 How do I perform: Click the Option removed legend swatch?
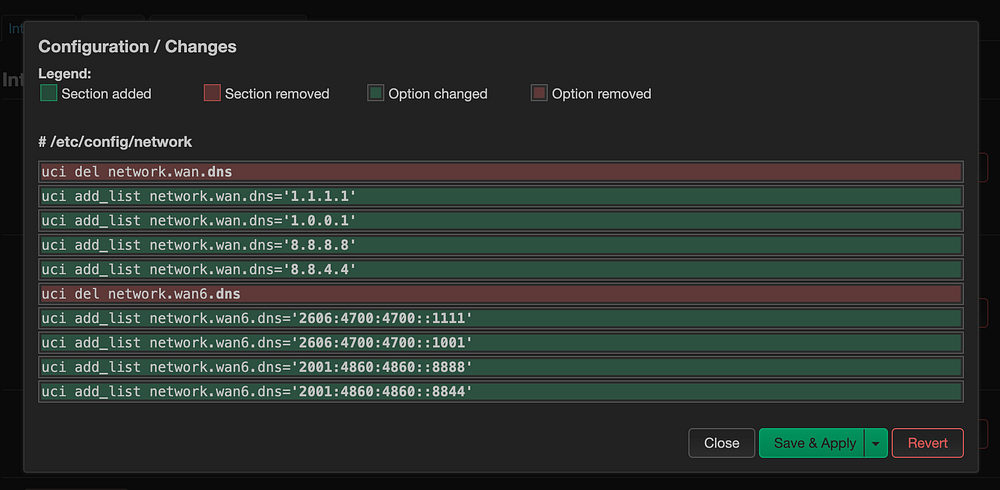tap(539, 93)
